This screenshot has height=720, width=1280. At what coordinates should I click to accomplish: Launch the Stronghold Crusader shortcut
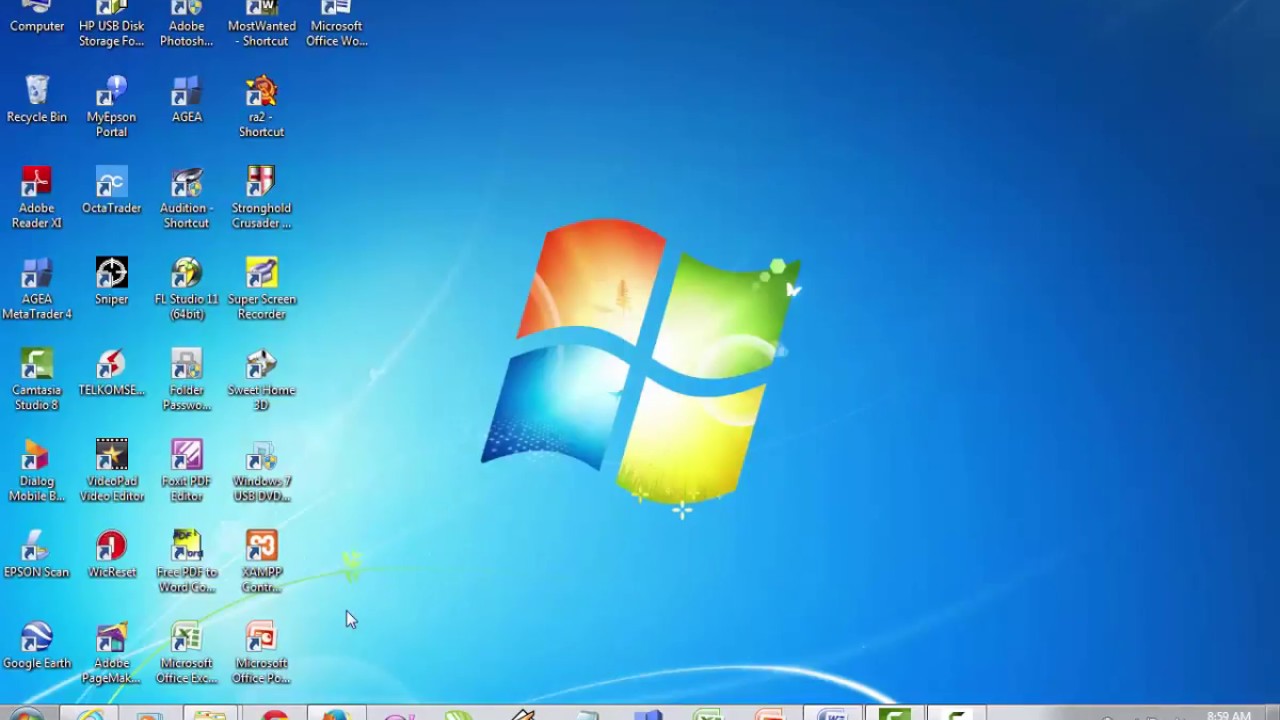(261, 197)
